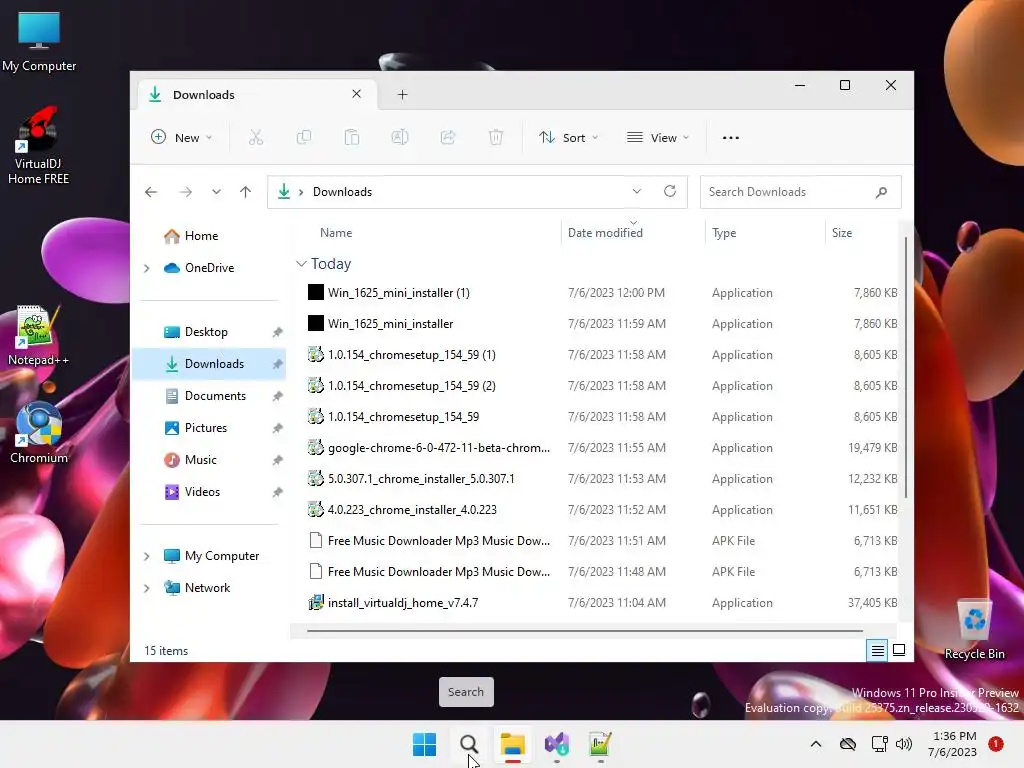Open the Recycle Bin on desktop
This screenshot has height=768, width=1024.
(974, 629)
